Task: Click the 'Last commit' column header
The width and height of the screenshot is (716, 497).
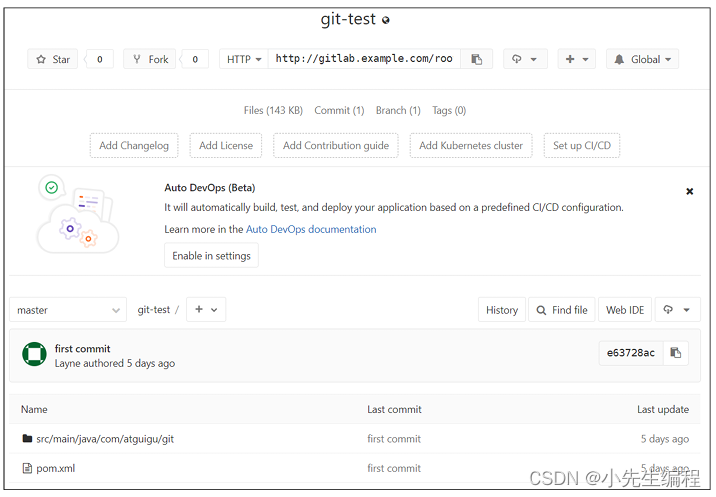Action: click(395, 410)
